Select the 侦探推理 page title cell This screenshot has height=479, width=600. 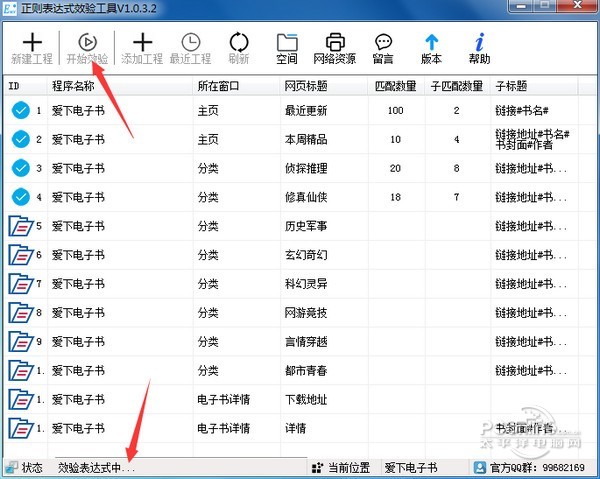click(306, 168)
